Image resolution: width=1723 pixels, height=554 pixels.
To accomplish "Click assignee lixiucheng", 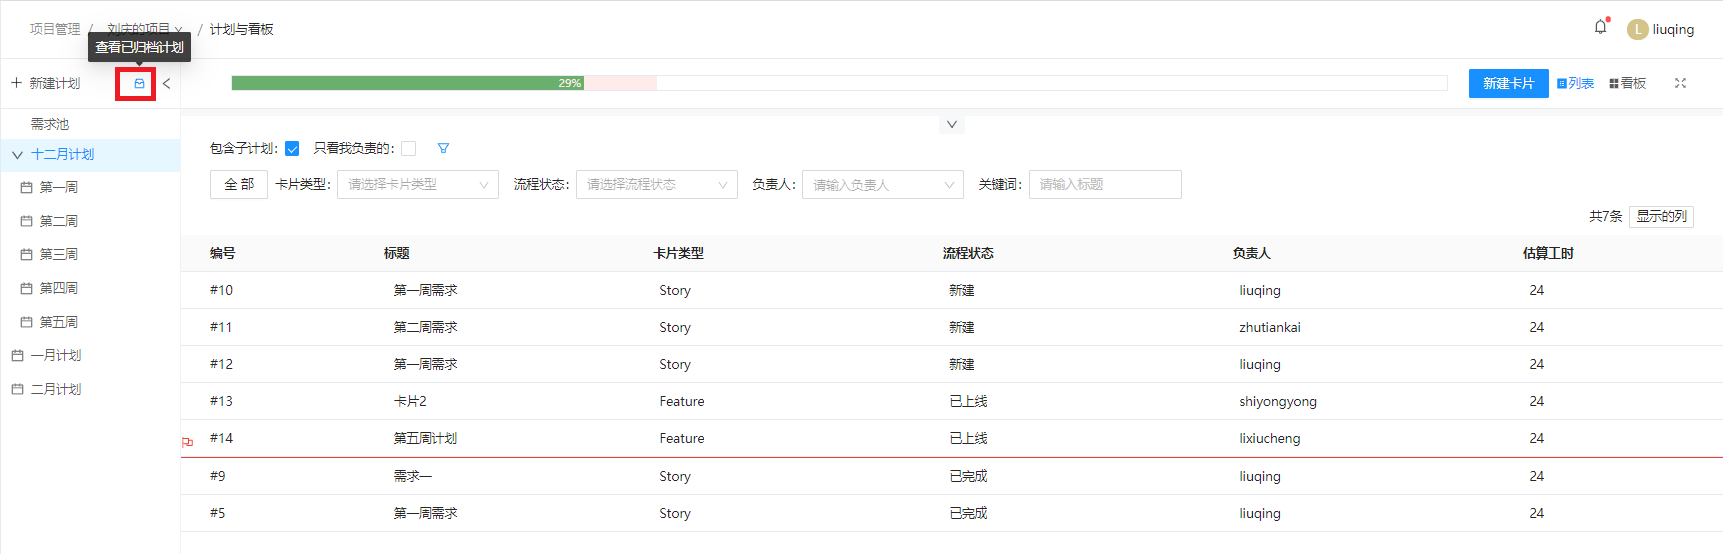I will pyautogui.click(x=1270, y=438).
